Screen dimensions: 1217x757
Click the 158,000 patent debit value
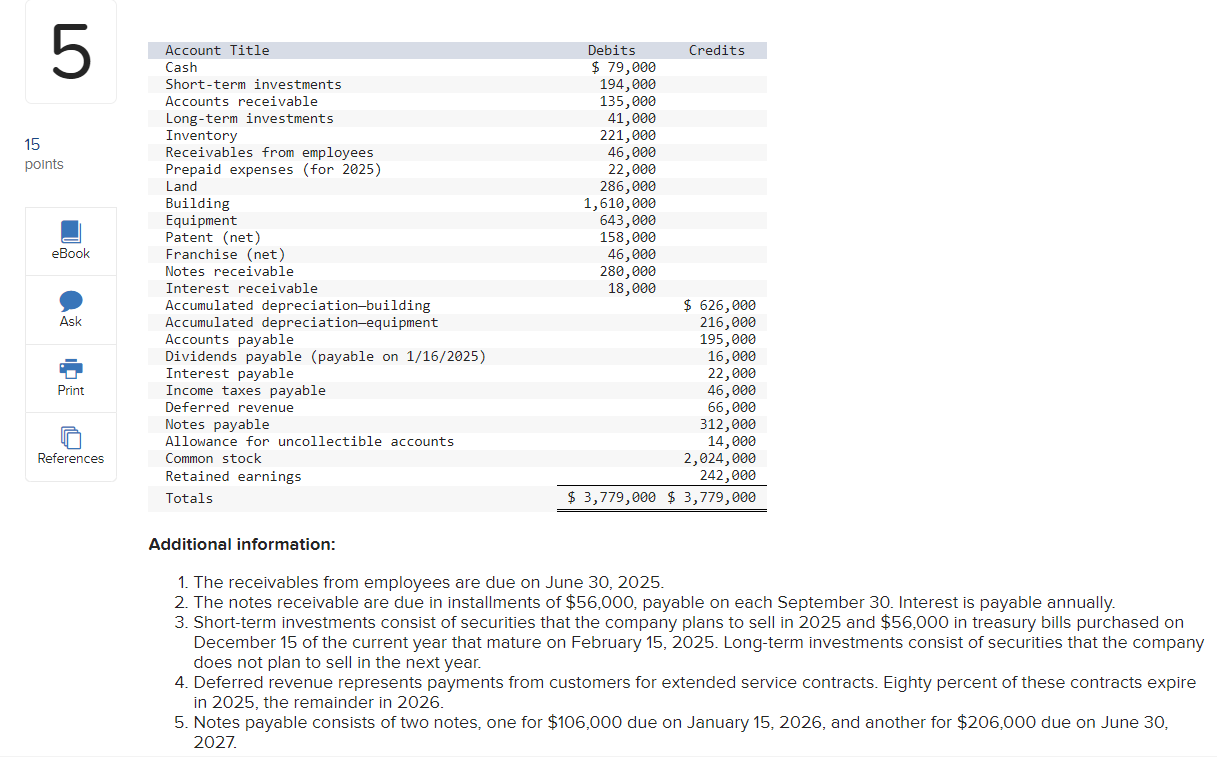(x=628, y=237)
